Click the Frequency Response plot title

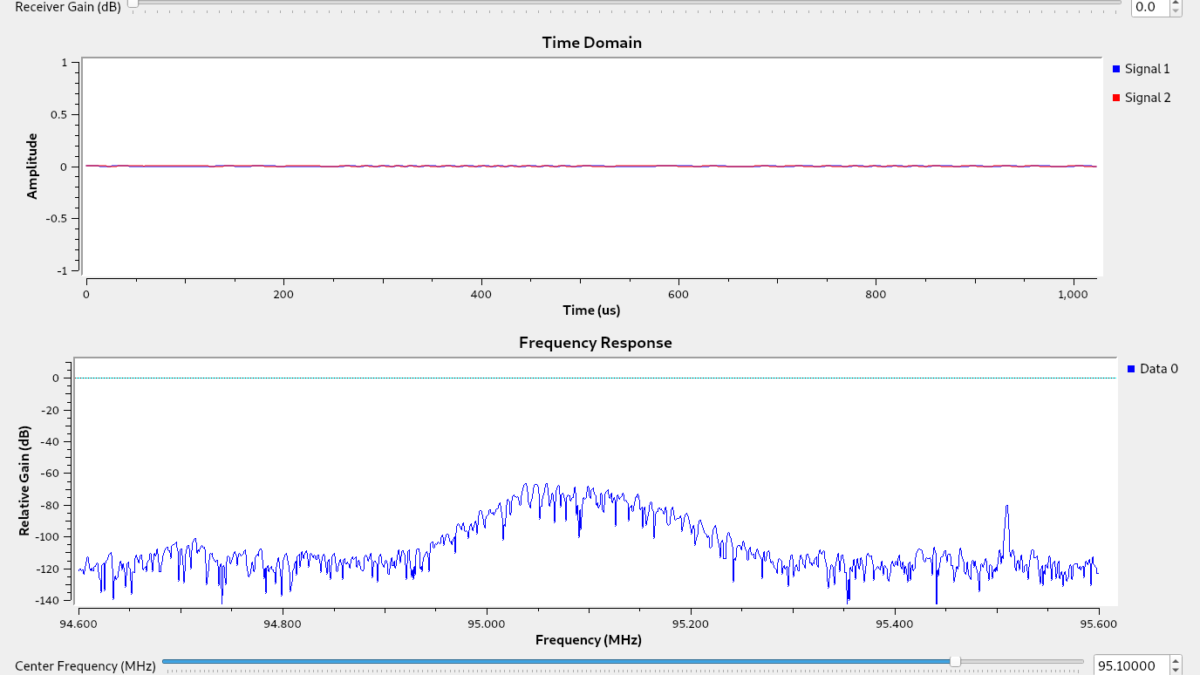click(595, 343)
